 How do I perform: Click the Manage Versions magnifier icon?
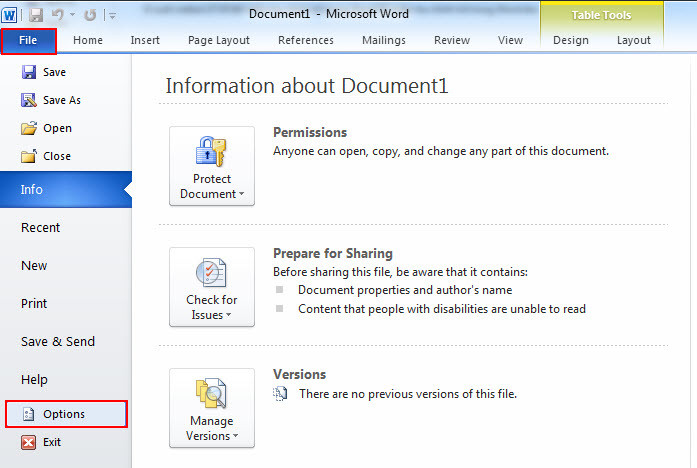click(x=211, y=393)
